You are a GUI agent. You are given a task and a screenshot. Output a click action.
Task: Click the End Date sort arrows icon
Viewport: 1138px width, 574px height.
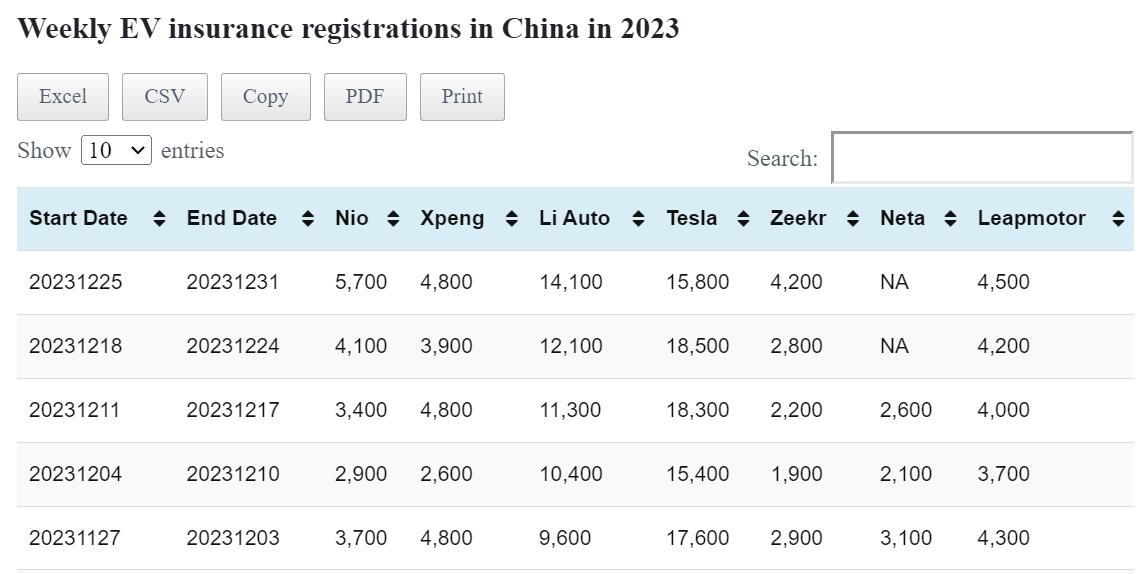pyautogui.click(x=308, y=218)
